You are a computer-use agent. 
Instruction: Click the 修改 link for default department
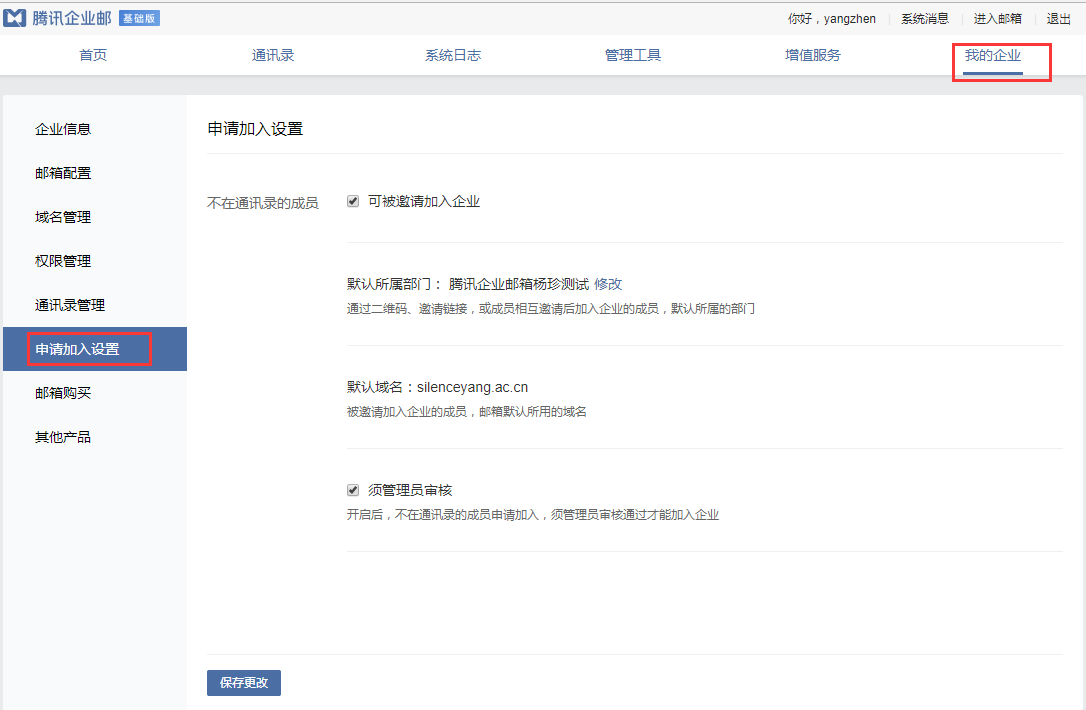click(608, 284)
